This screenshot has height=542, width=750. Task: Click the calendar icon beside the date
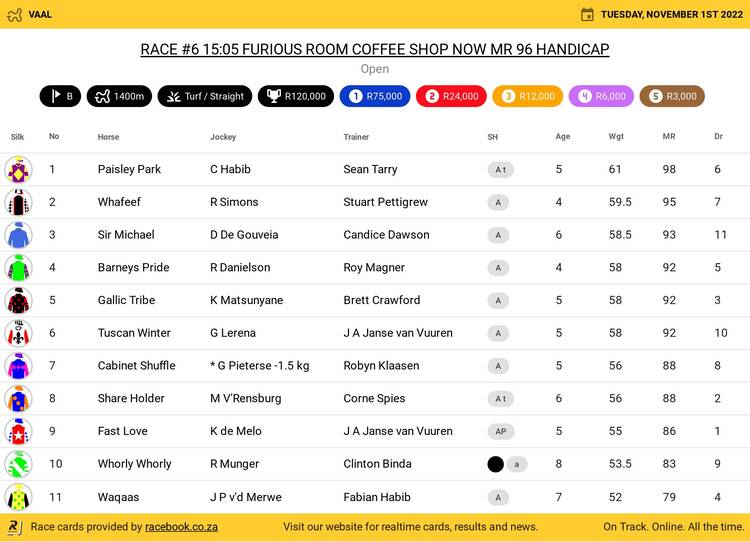click(587, 14)
